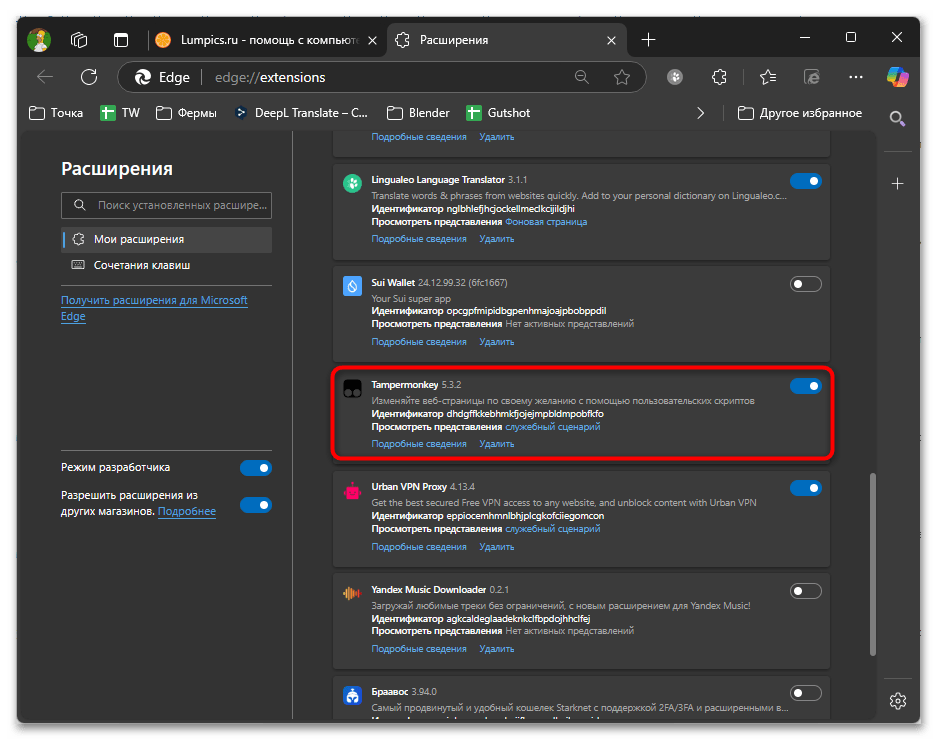
Task: Click the Lingualeo extension icon
Action: point(353,184)
